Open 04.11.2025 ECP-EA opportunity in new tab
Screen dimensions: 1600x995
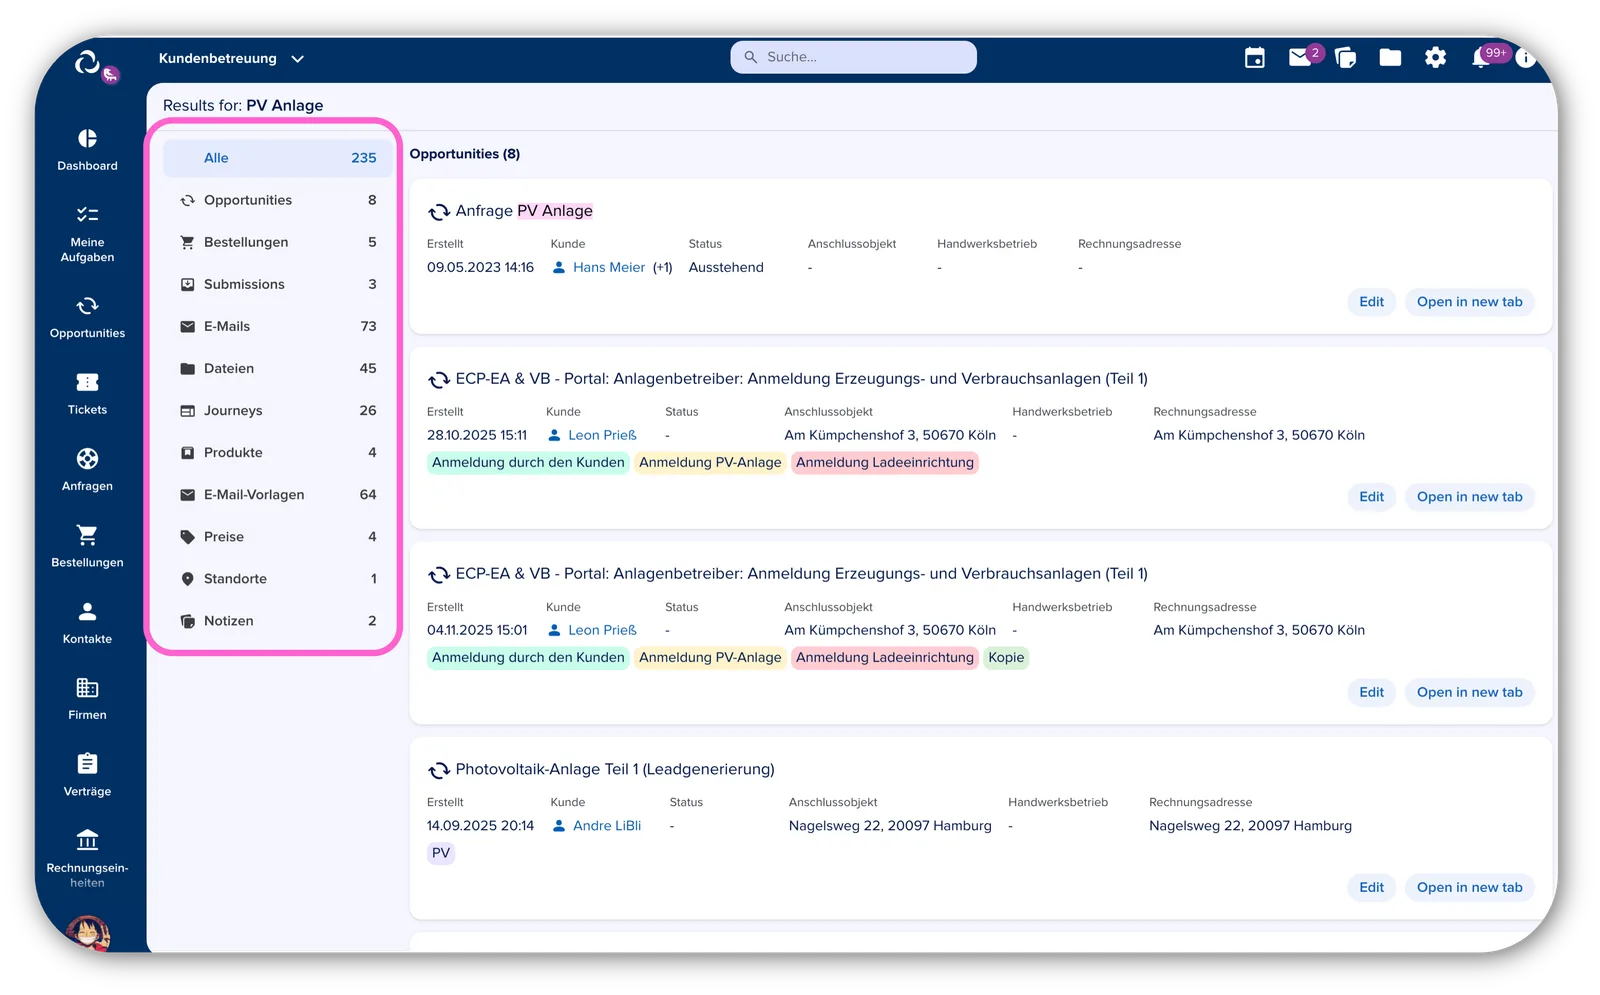(x=1469, y=692)
